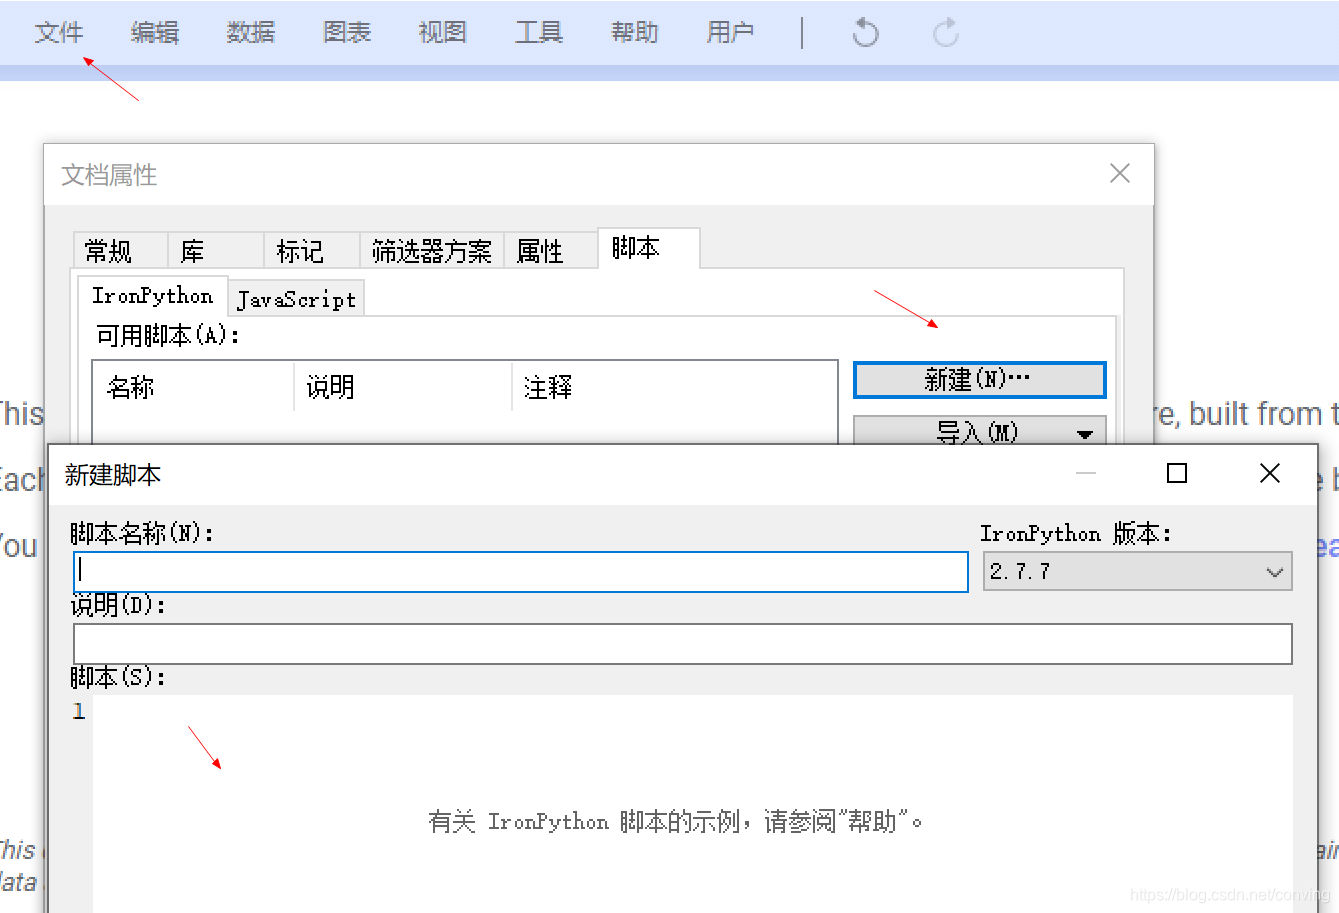Open the 编辑 menu
This screenshot has height=913, width=1339.
pos(155,32)
